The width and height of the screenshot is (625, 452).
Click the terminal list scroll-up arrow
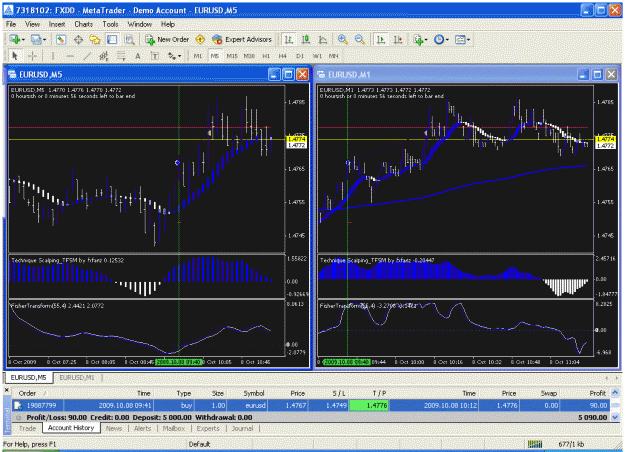(615, 393)
